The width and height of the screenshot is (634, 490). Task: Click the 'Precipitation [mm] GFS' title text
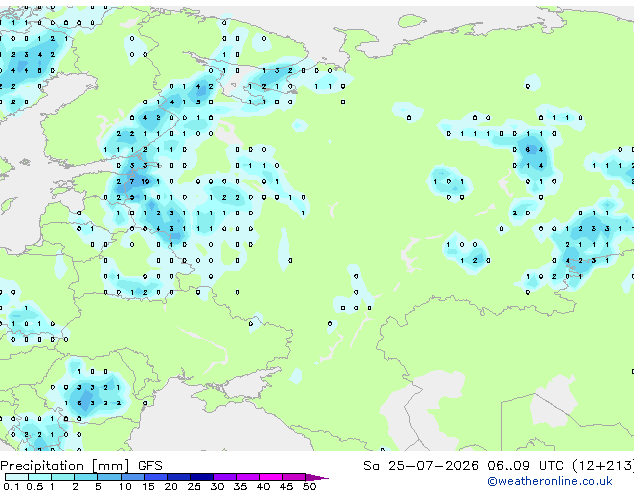pyautogui.click(x=81, y=466)
